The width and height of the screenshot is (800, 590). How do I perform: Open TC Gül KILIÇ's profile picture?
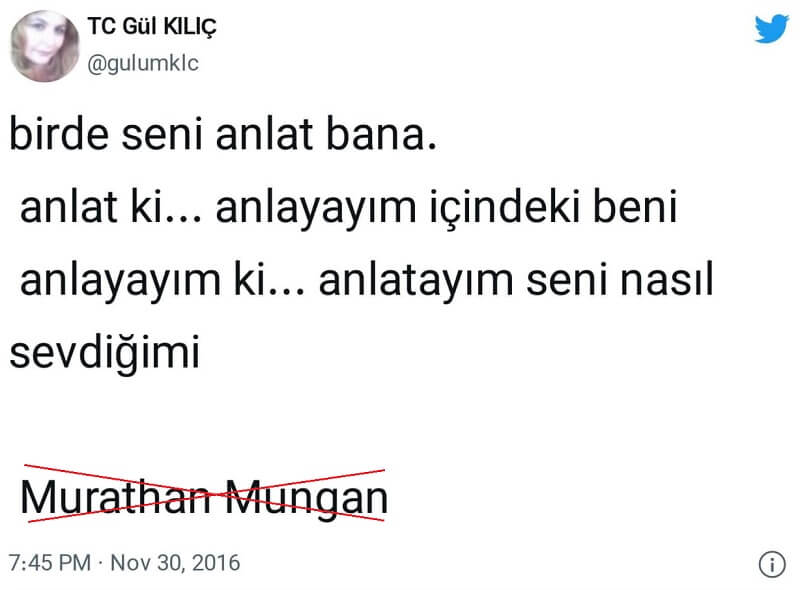click(44, 46)
